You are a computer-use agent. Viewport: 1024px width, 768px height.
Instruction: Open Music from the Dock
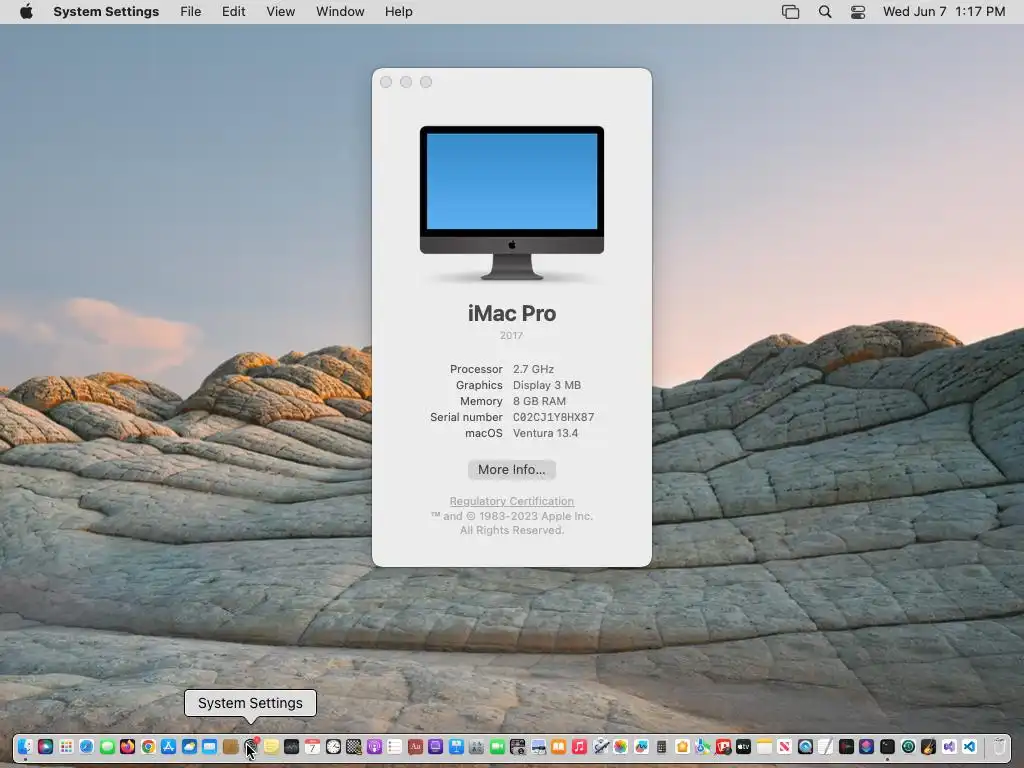click(x=579, y=746)
